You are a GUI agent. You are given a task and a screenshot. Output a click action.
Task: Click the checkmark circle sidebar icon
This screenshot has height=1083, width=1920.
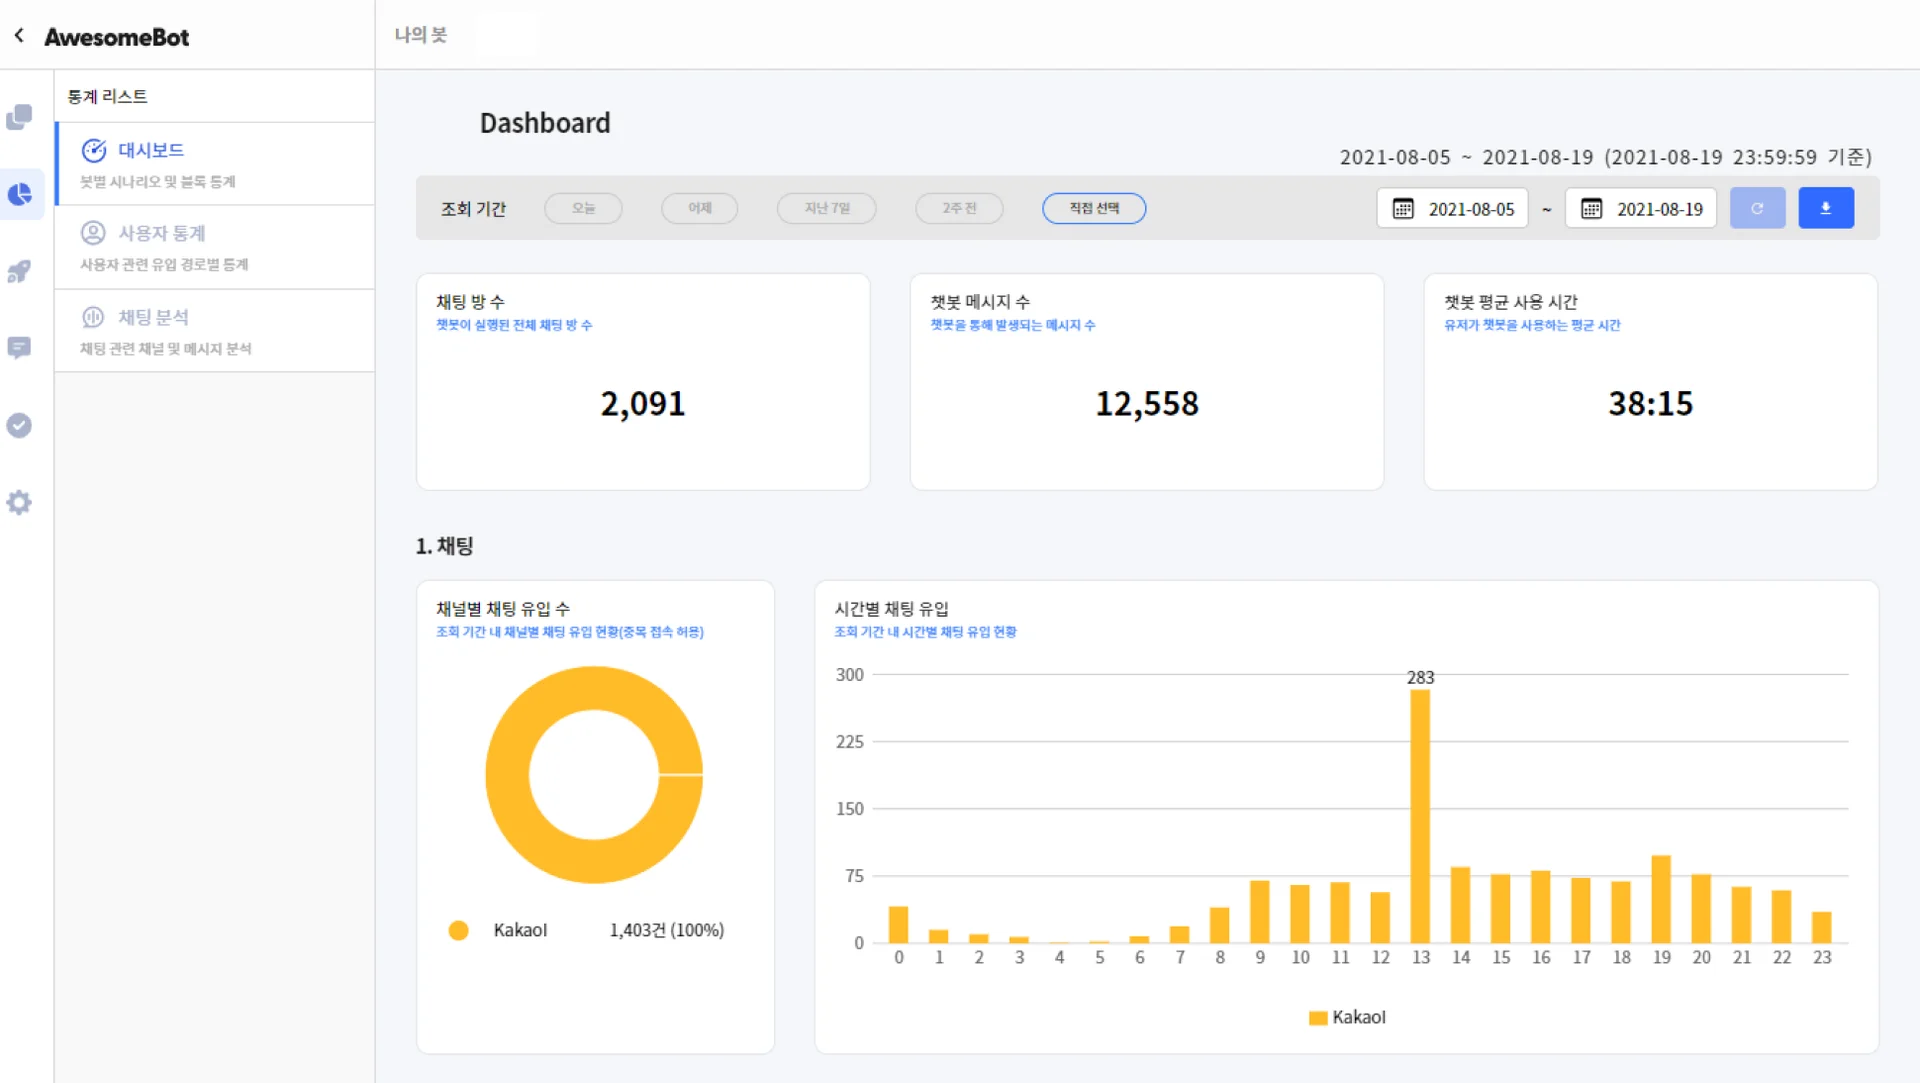click(x=19, y=425)
